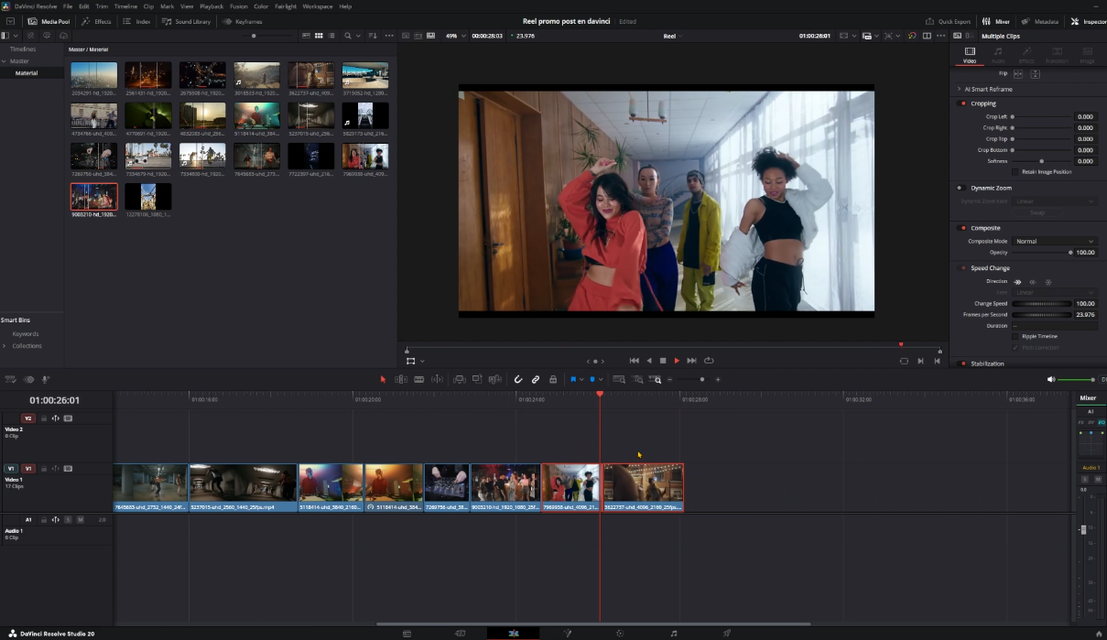Enable the Retain Image Position checkbox
The width and height of the screenshot is (1107, 640).
click(1015, 172)
